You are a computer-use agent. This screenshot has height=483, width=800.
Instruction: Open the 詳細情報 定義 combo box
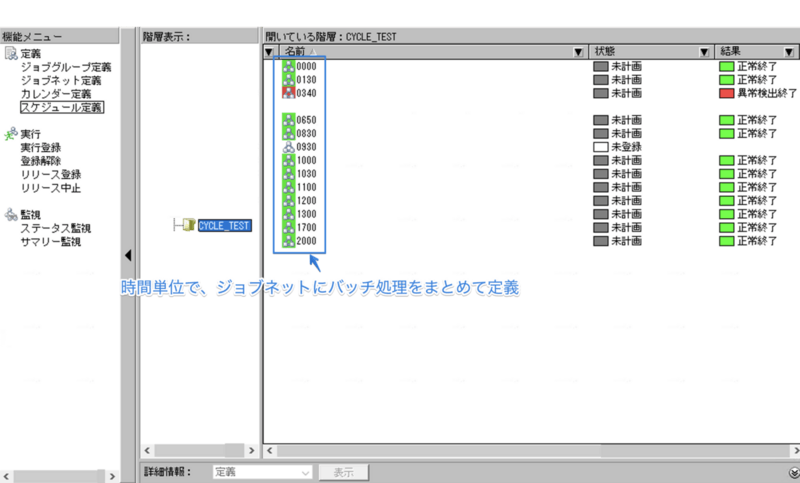click(262, 472)
